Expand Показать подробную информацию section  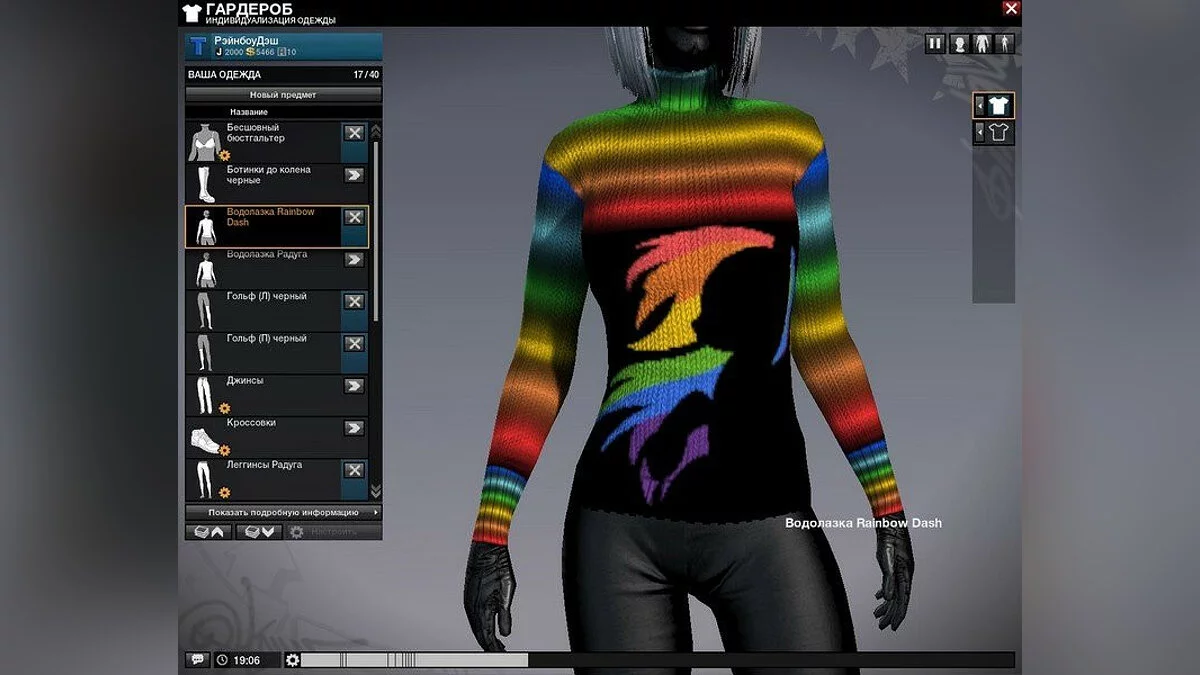pyautogui.click(x=283, y=512)
